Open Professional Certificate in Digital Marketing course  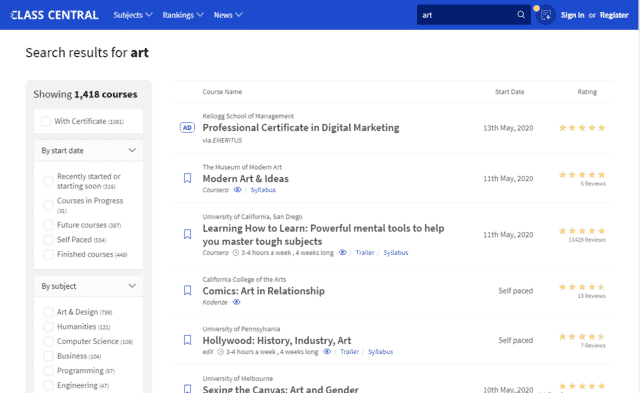(301, 128)
